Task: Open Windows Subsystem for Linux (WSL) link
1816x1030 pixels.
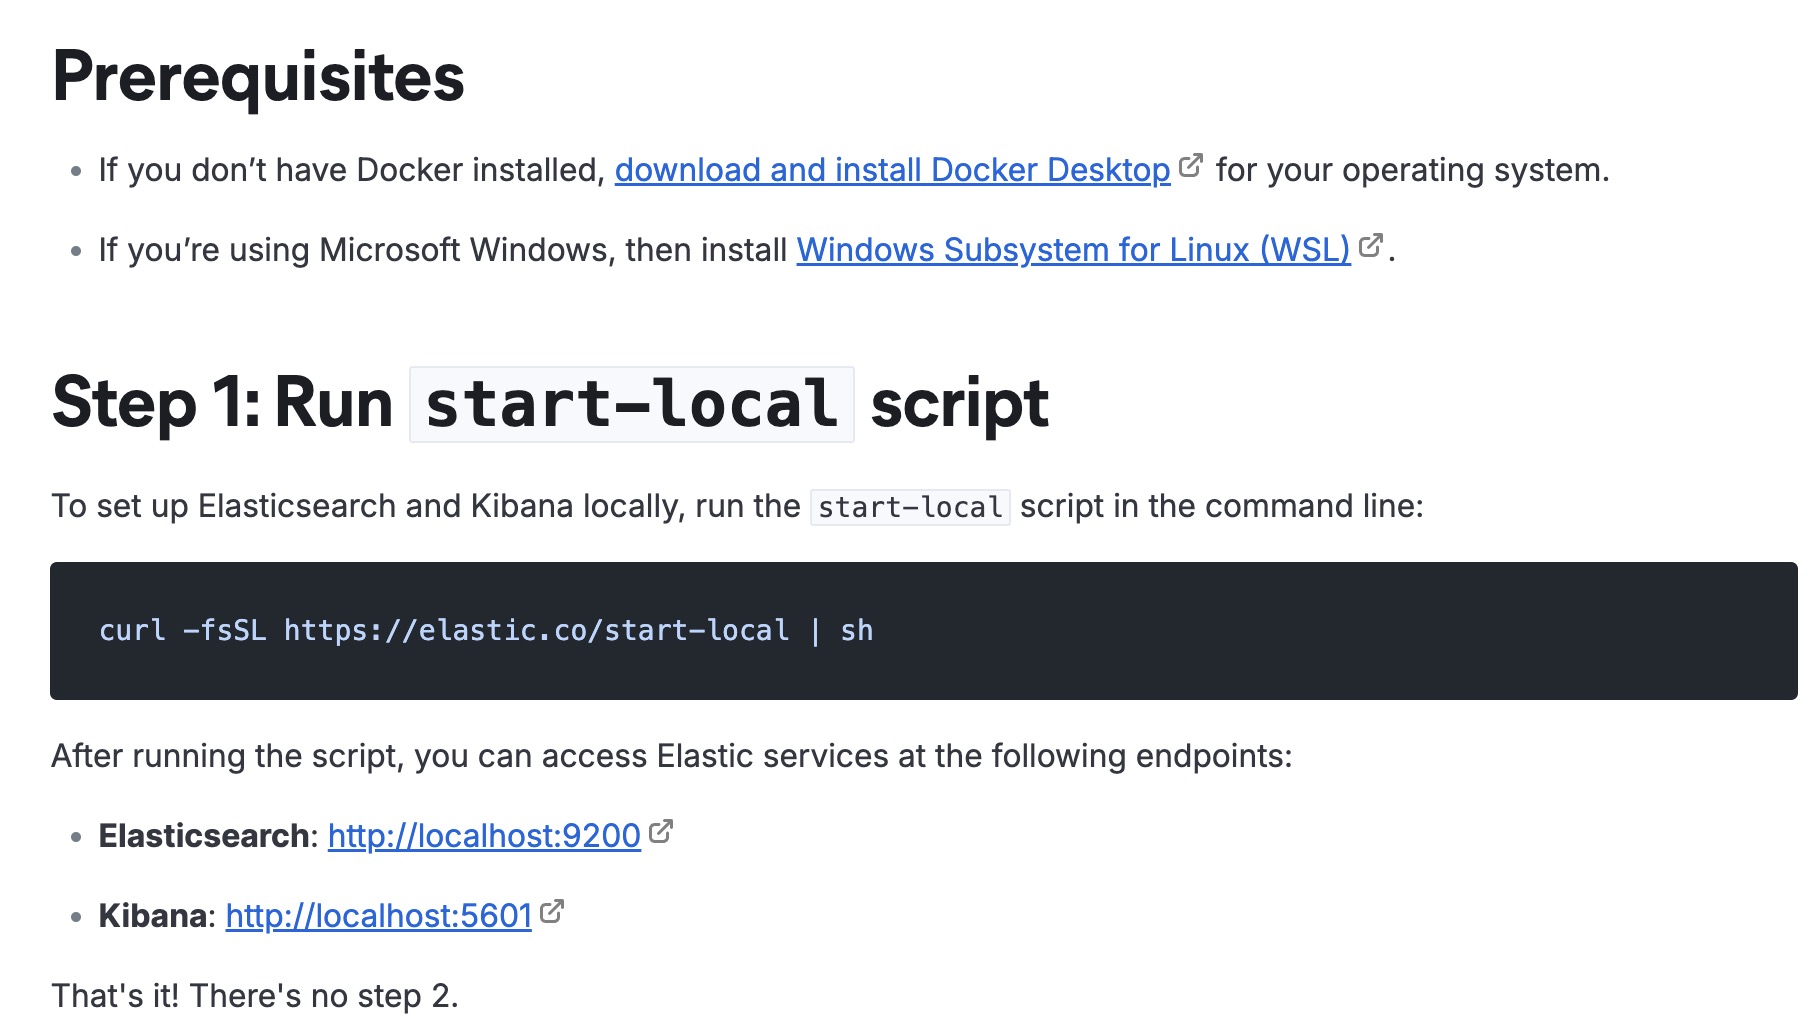Action: click(1073, 250)
